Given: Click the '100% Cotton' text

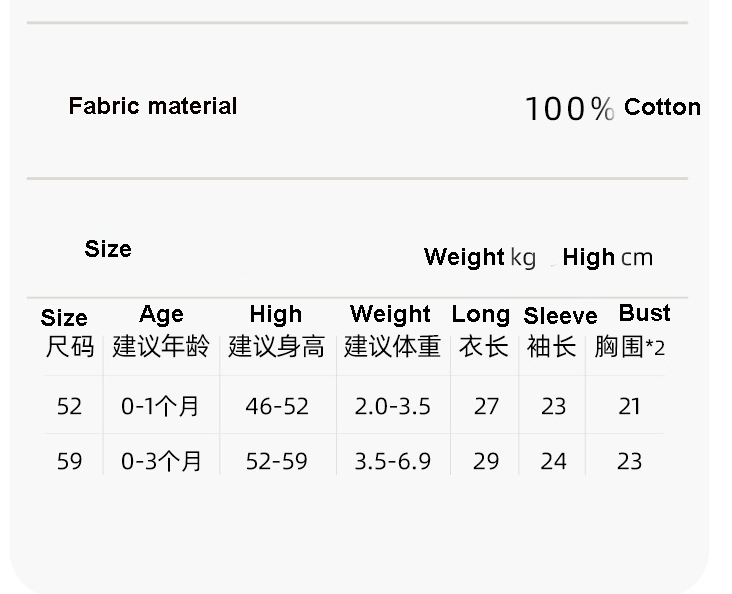Looking at the screenshot, I should [x=612, y=108].
